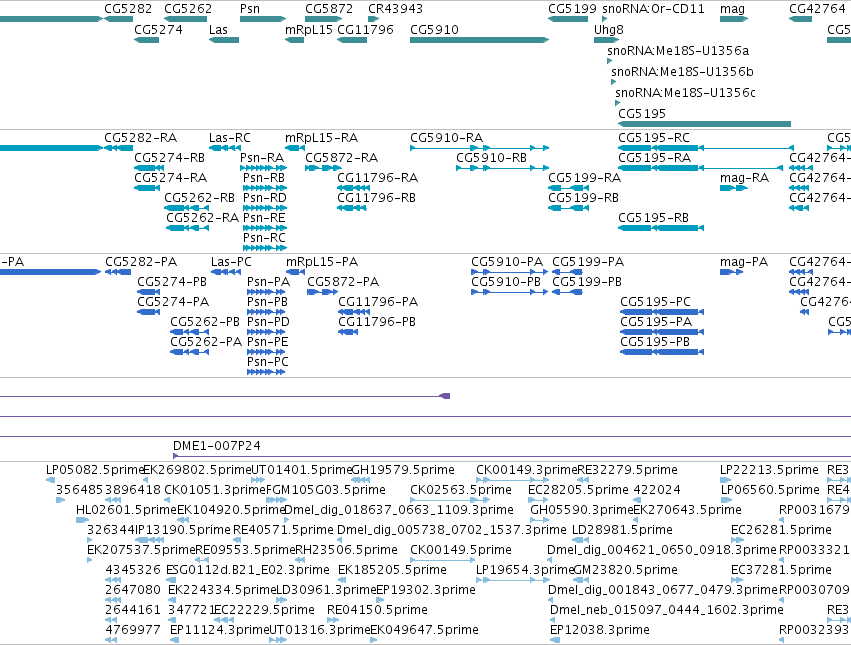Select EST LP05082.5prime
The height and width of the screenshot is (645, 851).
tap(94, 470)
